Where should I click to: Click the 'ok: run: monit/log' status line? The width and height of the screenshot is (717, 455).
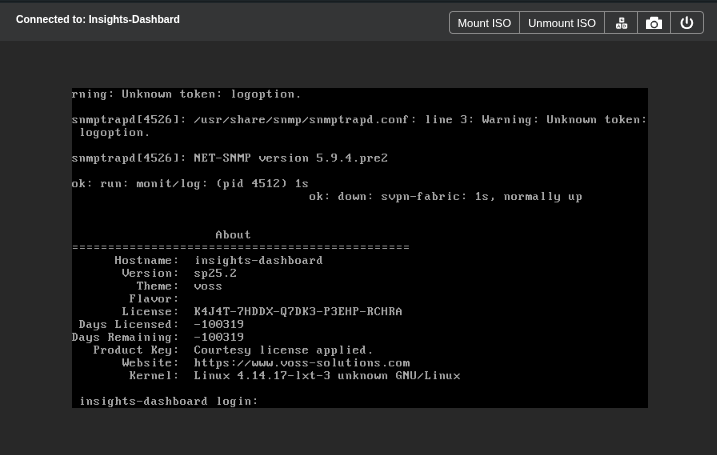click(190, 183)
